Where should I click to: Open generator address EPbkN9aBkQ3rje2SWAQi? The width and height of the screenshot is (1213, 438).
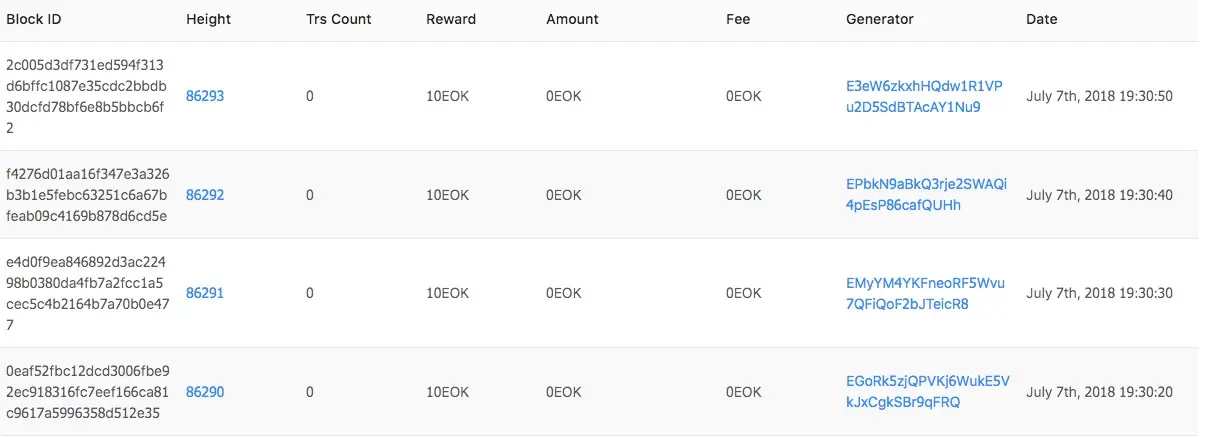tap(927, 195)
